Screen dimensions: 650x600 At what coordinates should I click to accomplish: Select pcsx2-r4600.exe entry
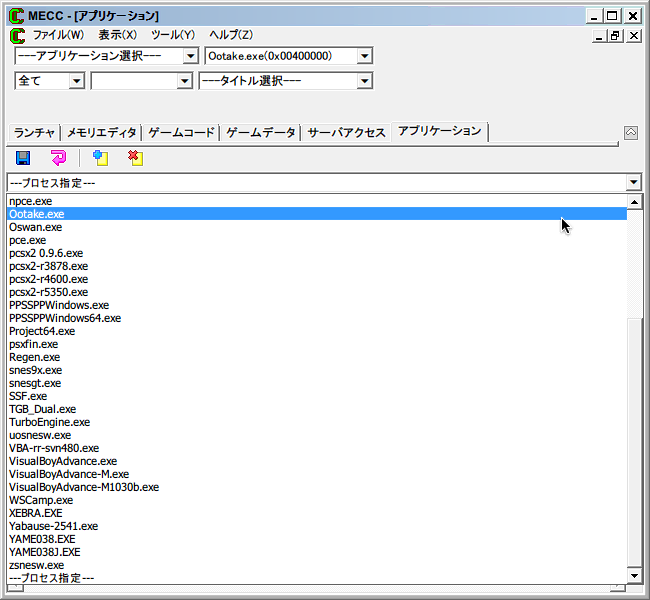tap(317, 279)
